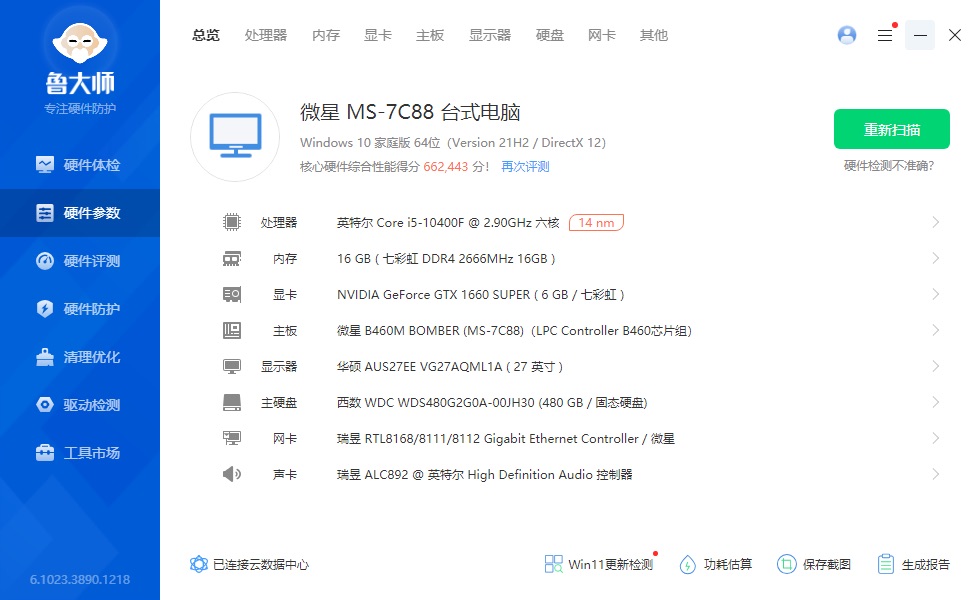
Task: Click the 处理器 chip icon
Action: point(232,222)
